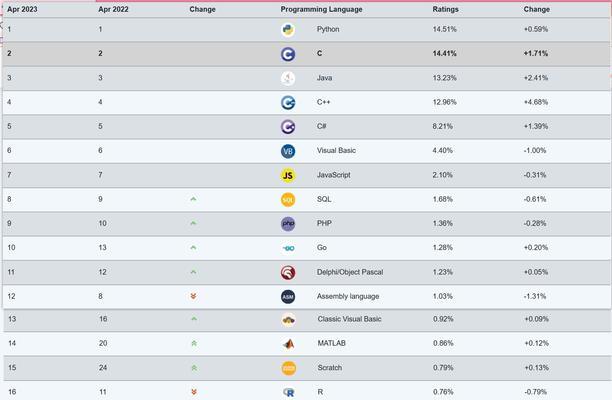
Task: Click the Delphi/Object Pascal red icon
Action: point(288,272)
